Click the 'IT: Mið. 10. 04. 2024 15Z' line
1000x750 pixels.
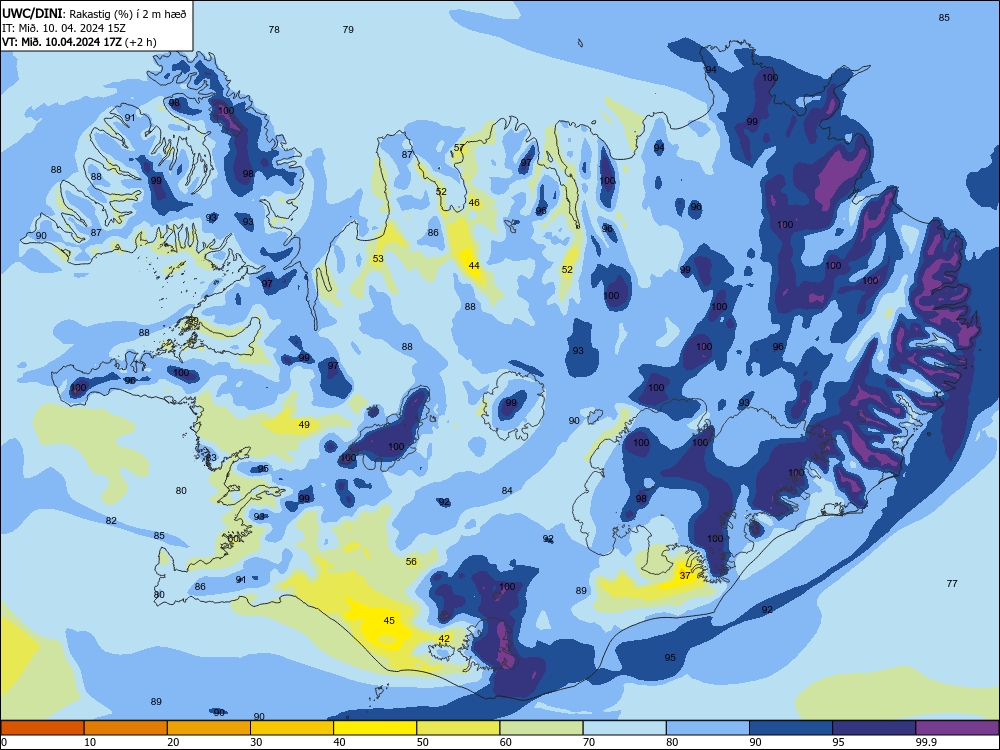[64, 28]
